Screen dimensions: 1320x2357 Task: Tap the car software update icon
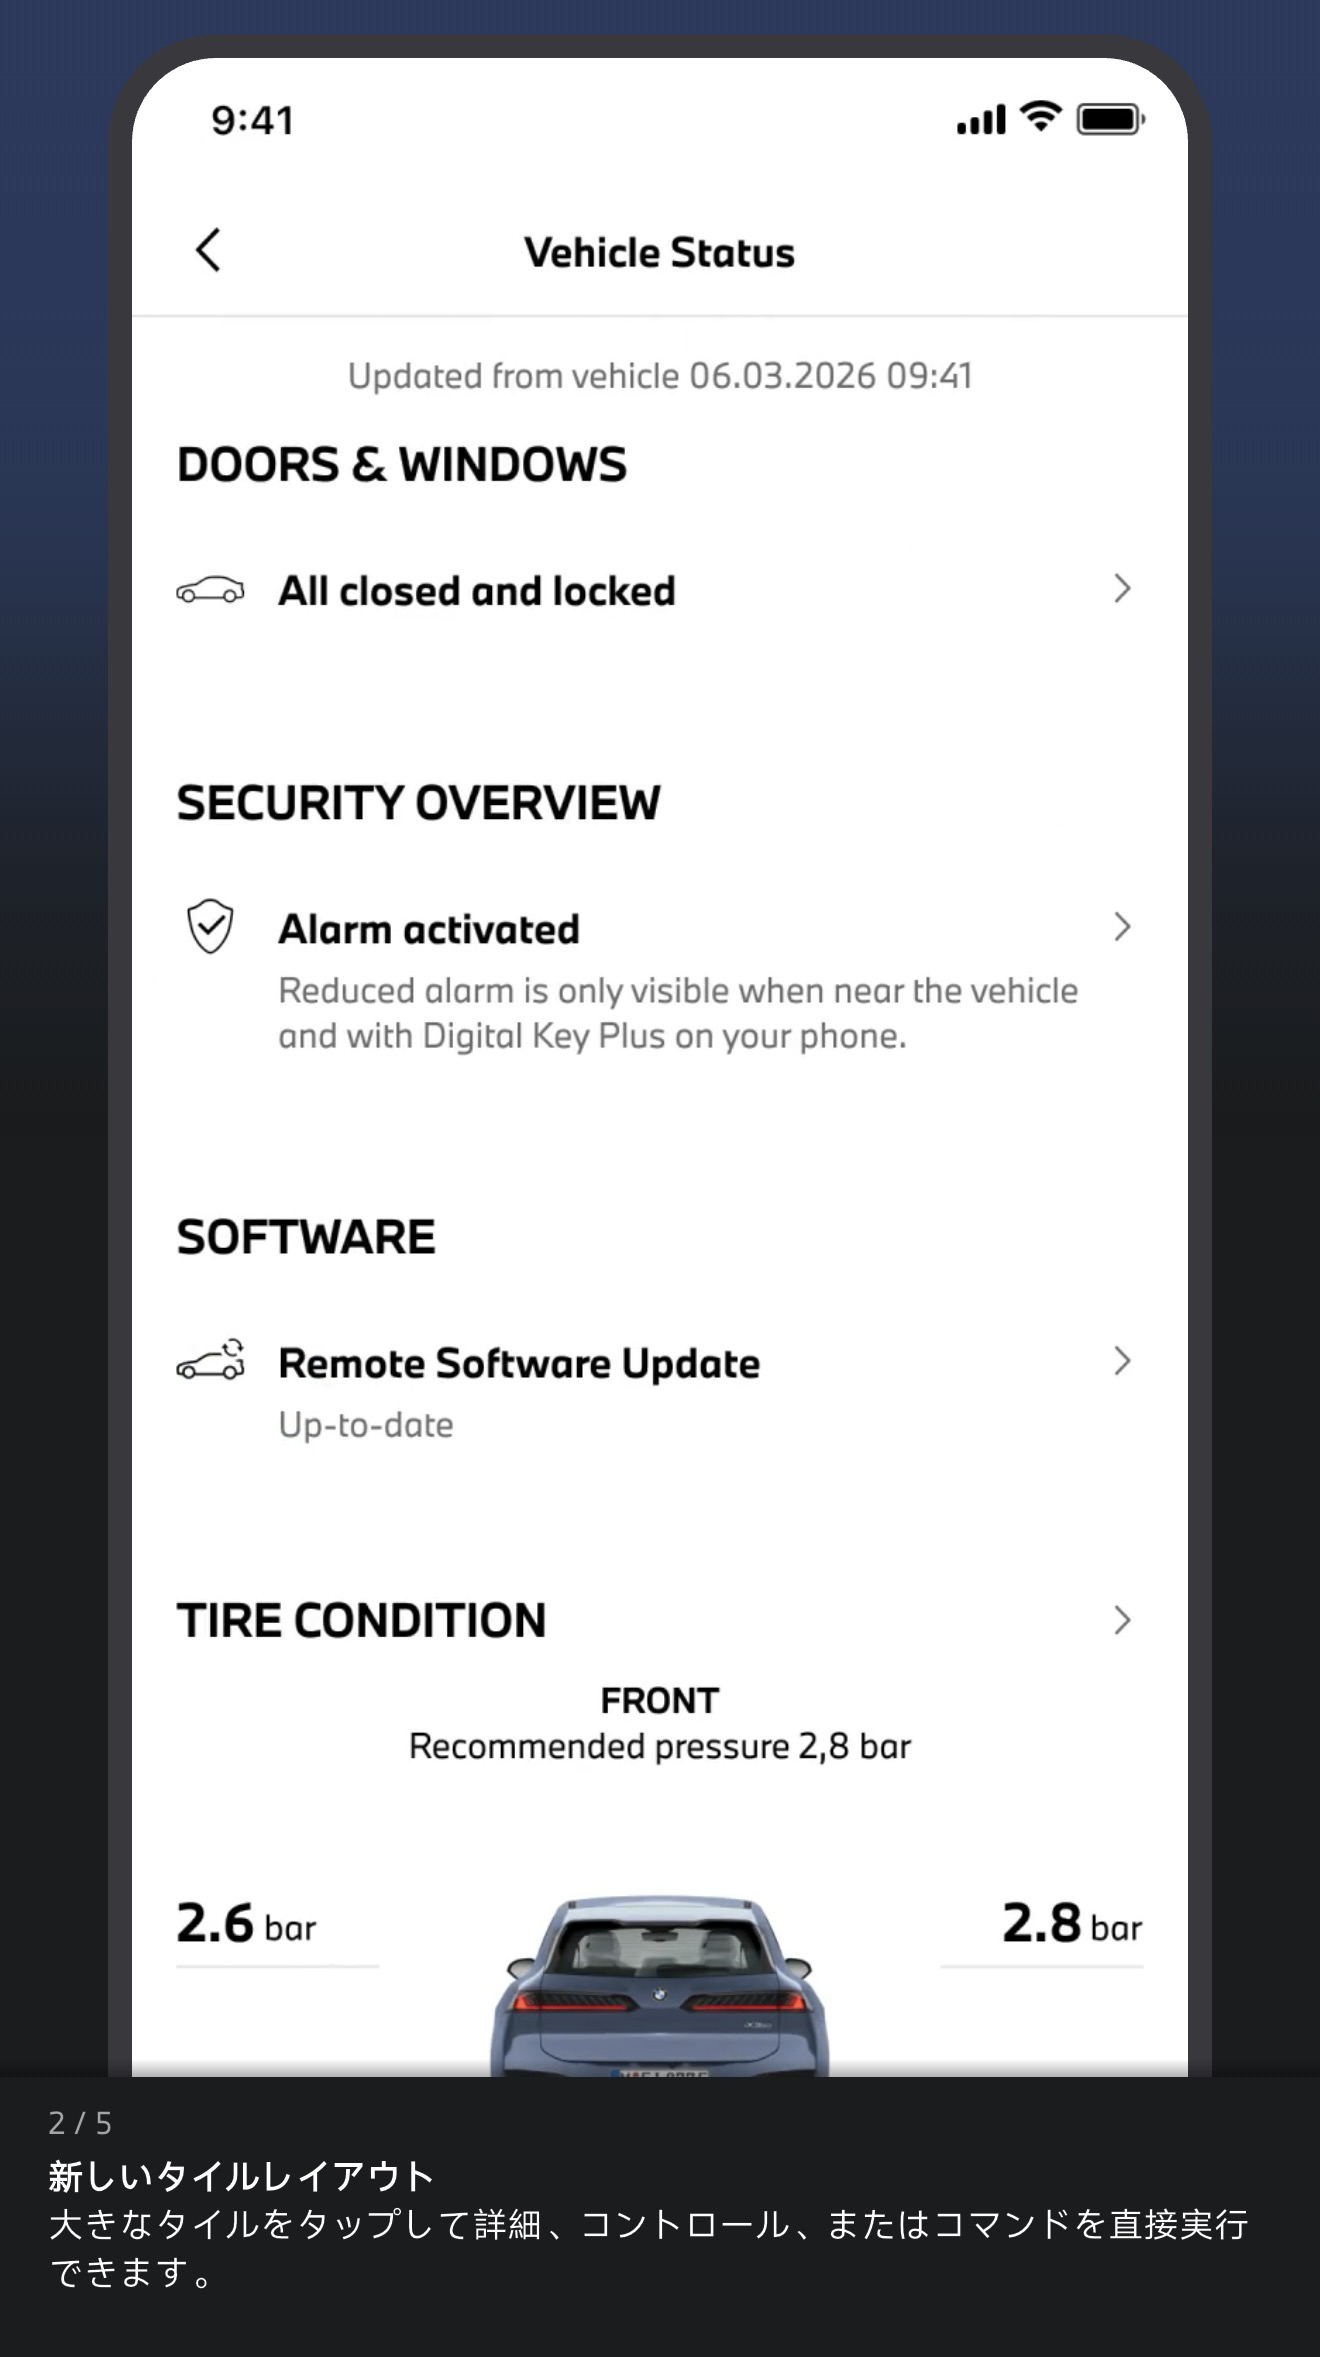click(x=211, y=1360)
